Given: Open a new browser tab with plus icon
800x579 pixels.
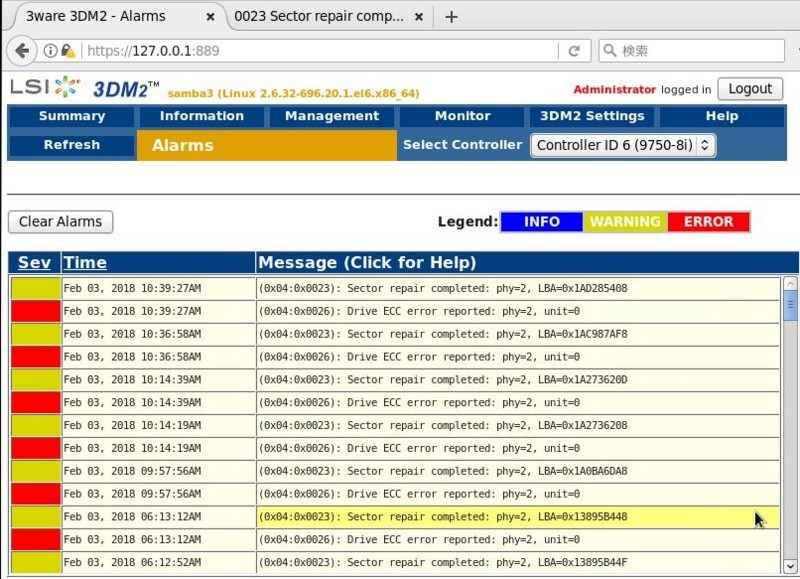Looking at the screenshot, I should [451, 17].
